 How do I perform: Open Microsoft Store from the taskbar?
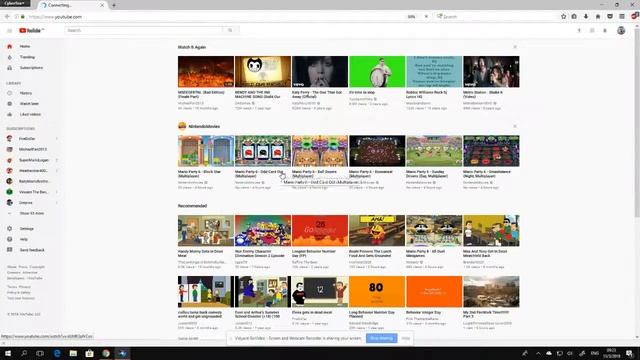pos(89,353)
